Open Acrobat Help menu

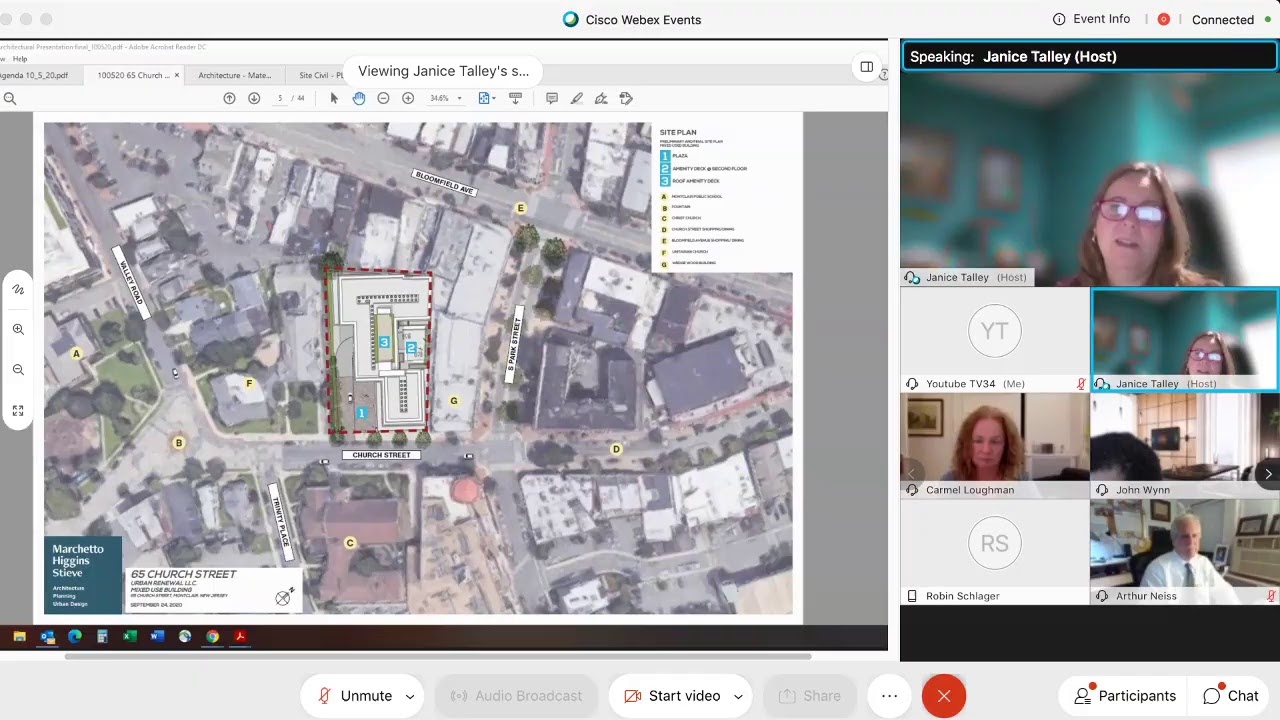(x=20, y=59)
